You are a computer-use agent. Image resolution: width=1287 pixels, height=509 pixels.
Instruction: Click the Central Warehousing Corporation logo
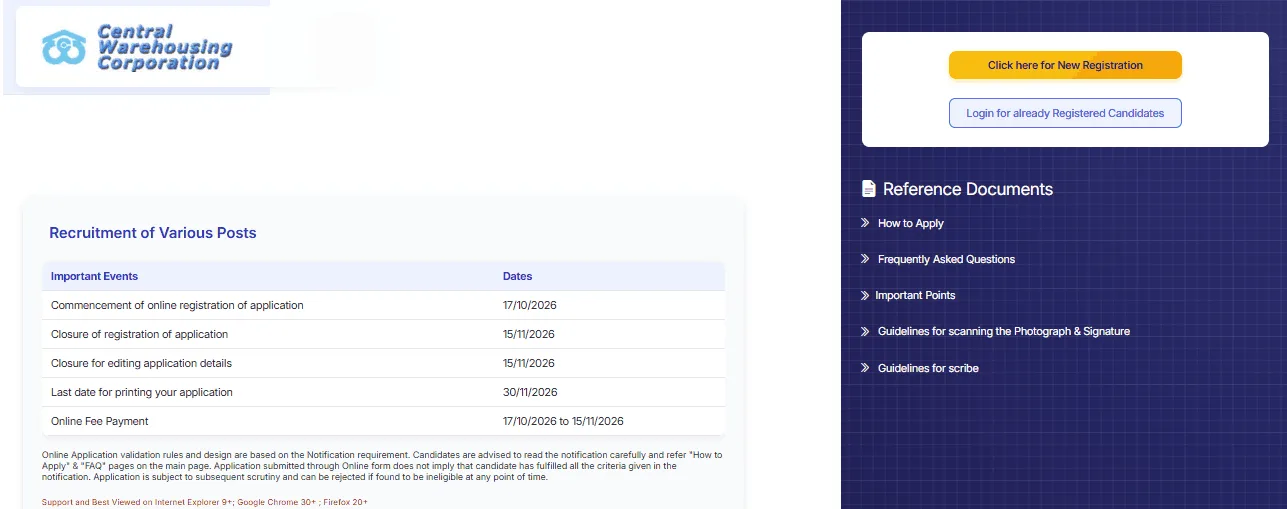(x=137, y=47)
